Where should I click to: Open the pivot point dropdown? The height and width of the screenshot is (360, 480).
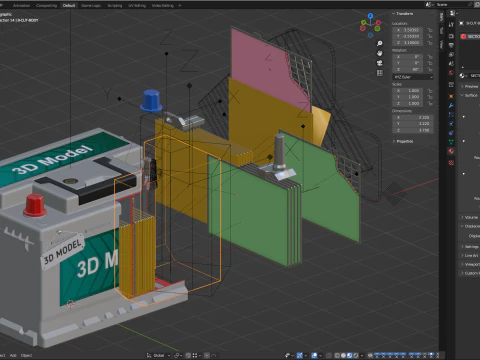[x=178, y=355]
